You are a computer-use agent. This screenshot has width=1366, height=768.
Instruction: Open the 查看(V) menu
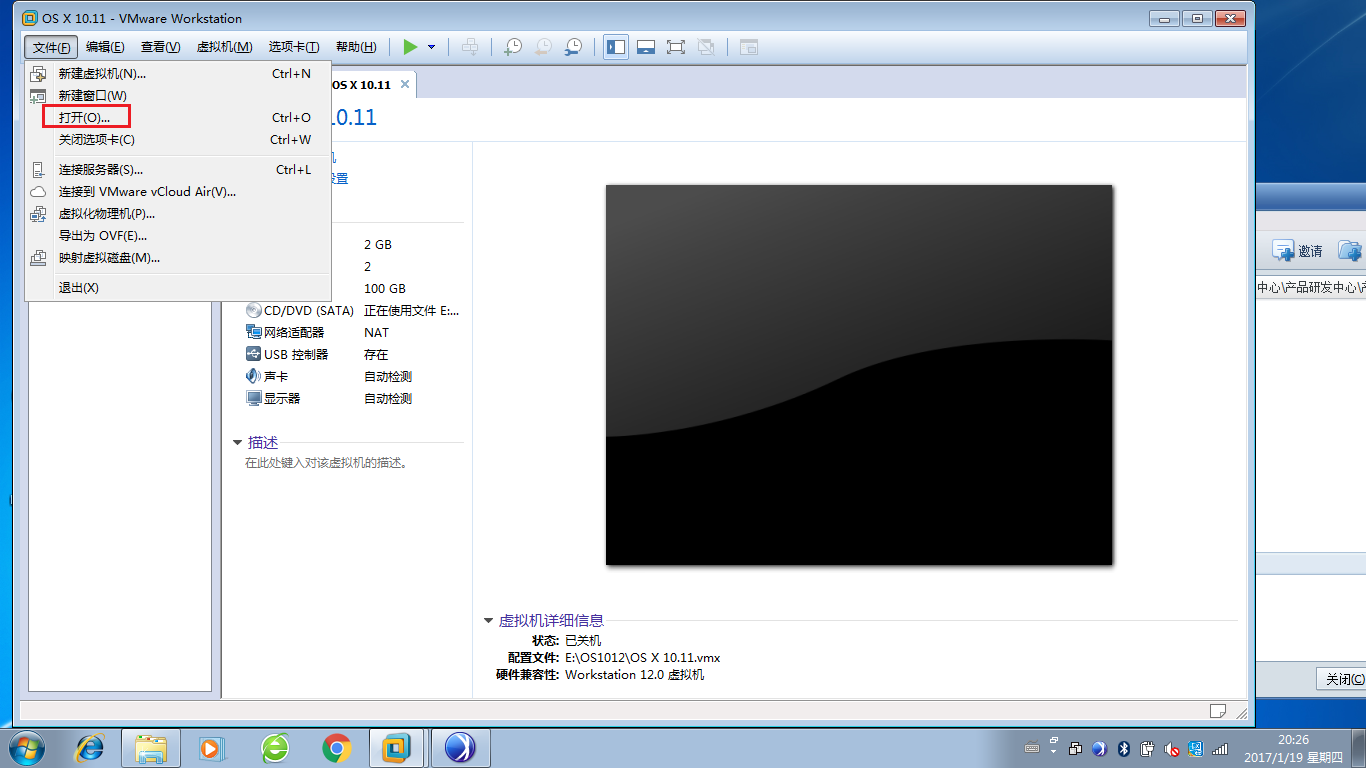[x=160, y=47]
